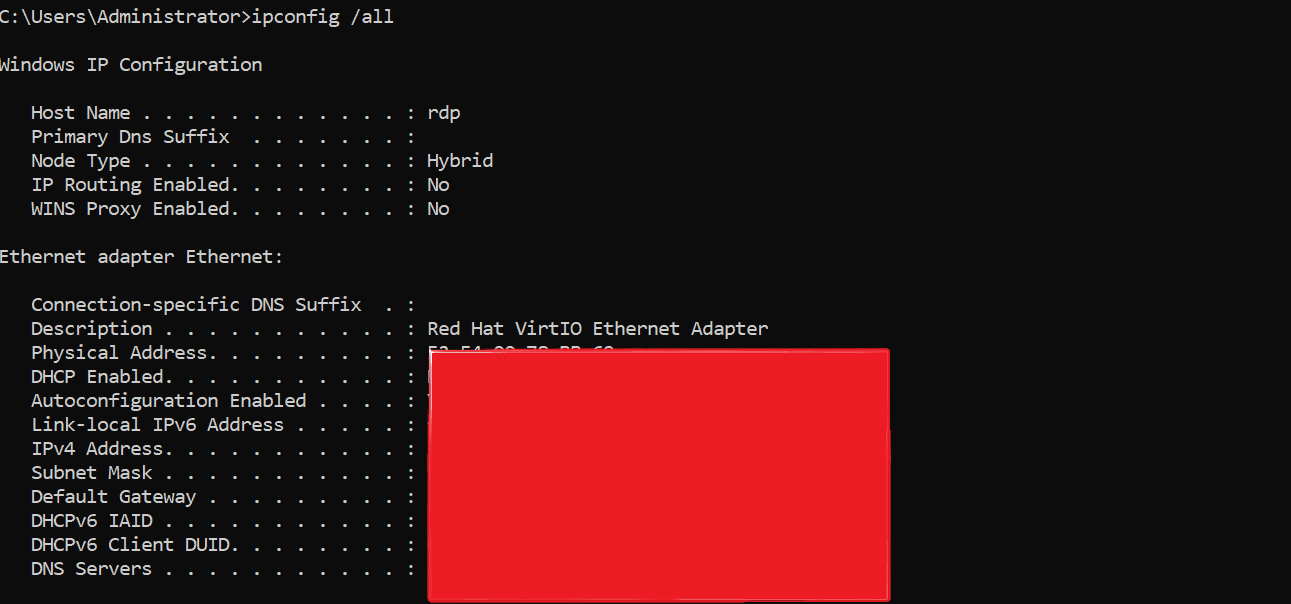Click the 'Primary Dns Suffix' line
The image size is (1291, 604).
[x=222, y=137]
